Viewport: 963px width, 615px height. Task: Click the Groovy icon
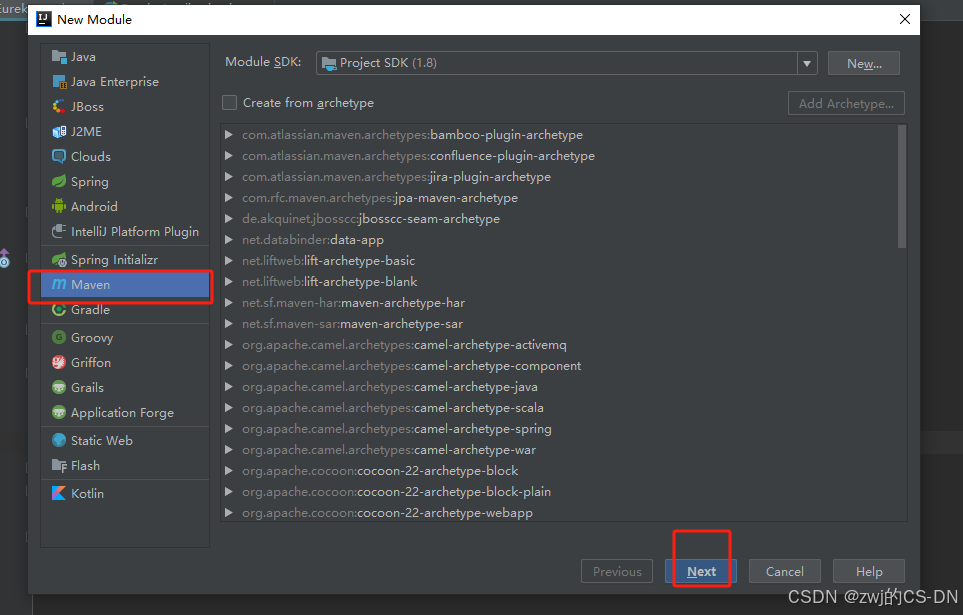pos(59,338)
